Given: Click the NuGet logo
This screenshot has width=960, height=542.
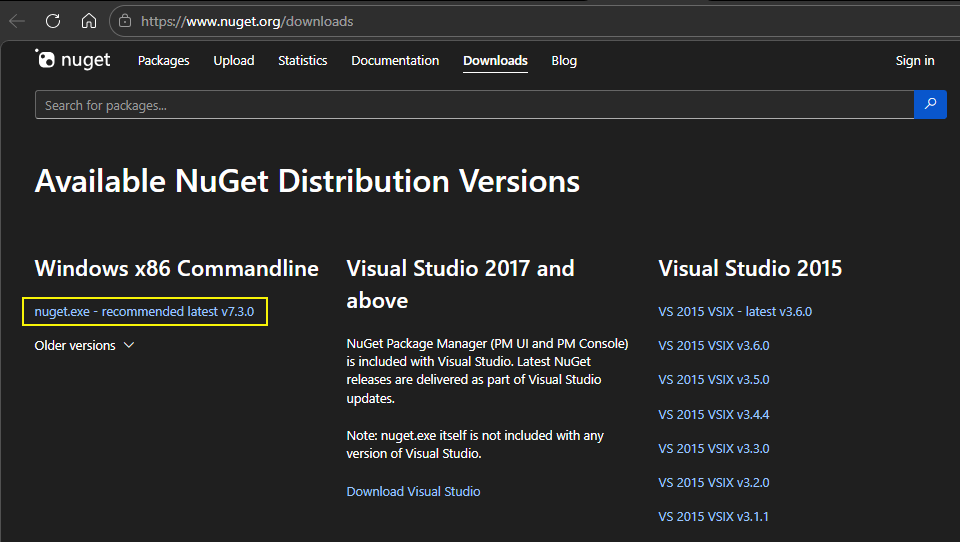Looking at the screenshot, I should (74, 60).
